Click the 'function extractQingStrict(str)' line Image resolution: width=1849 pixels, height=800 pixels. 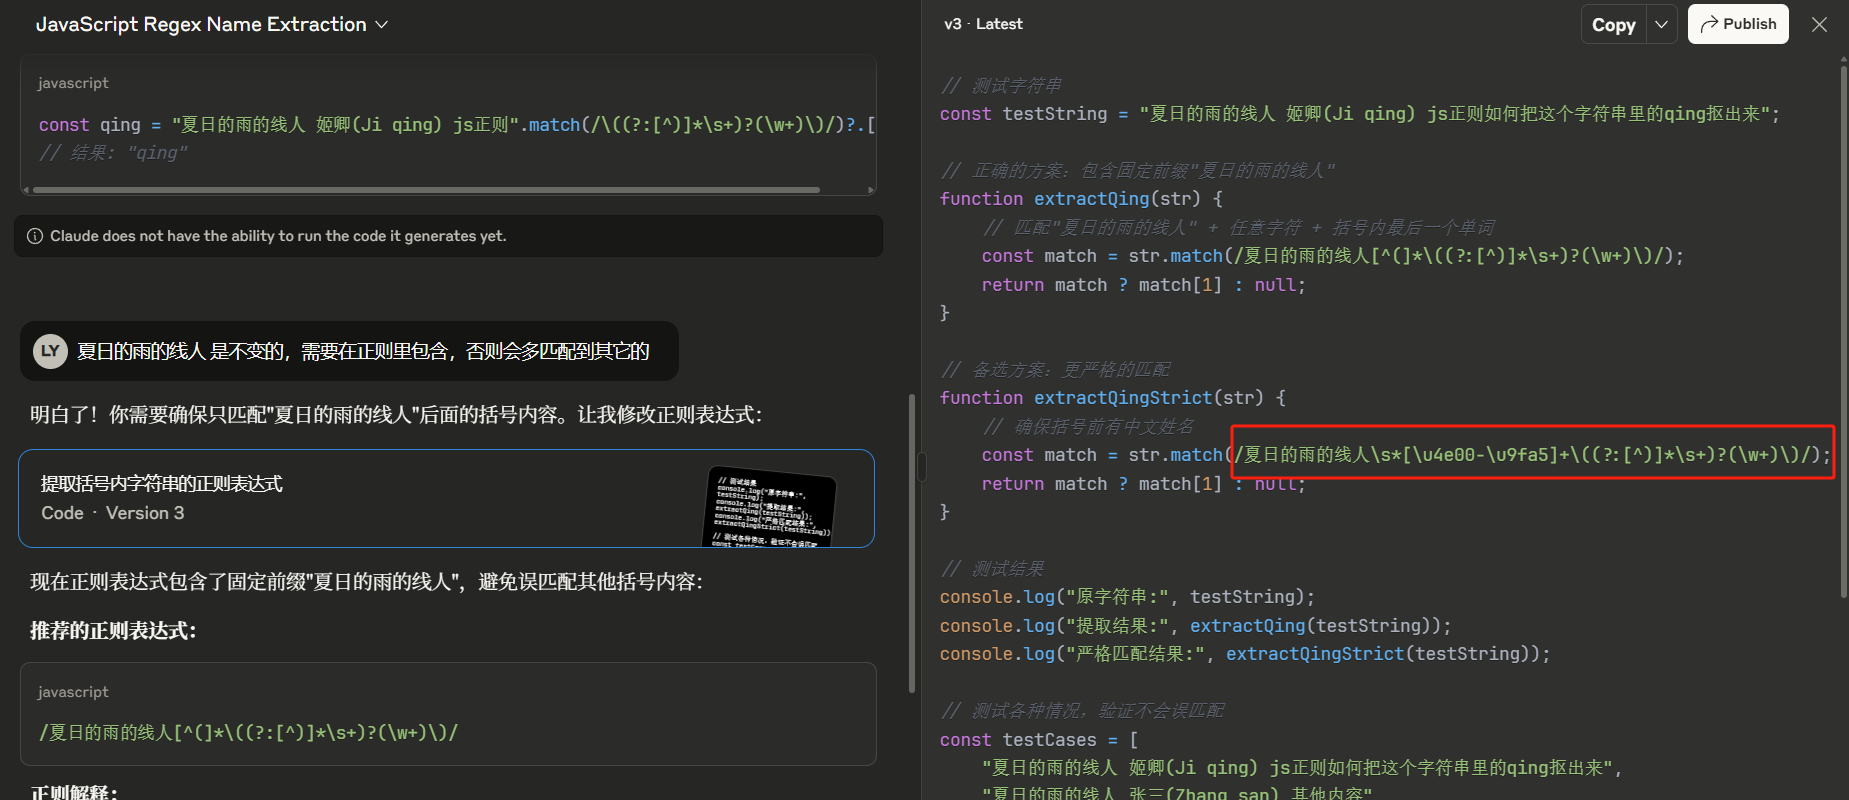[1112, 398]
